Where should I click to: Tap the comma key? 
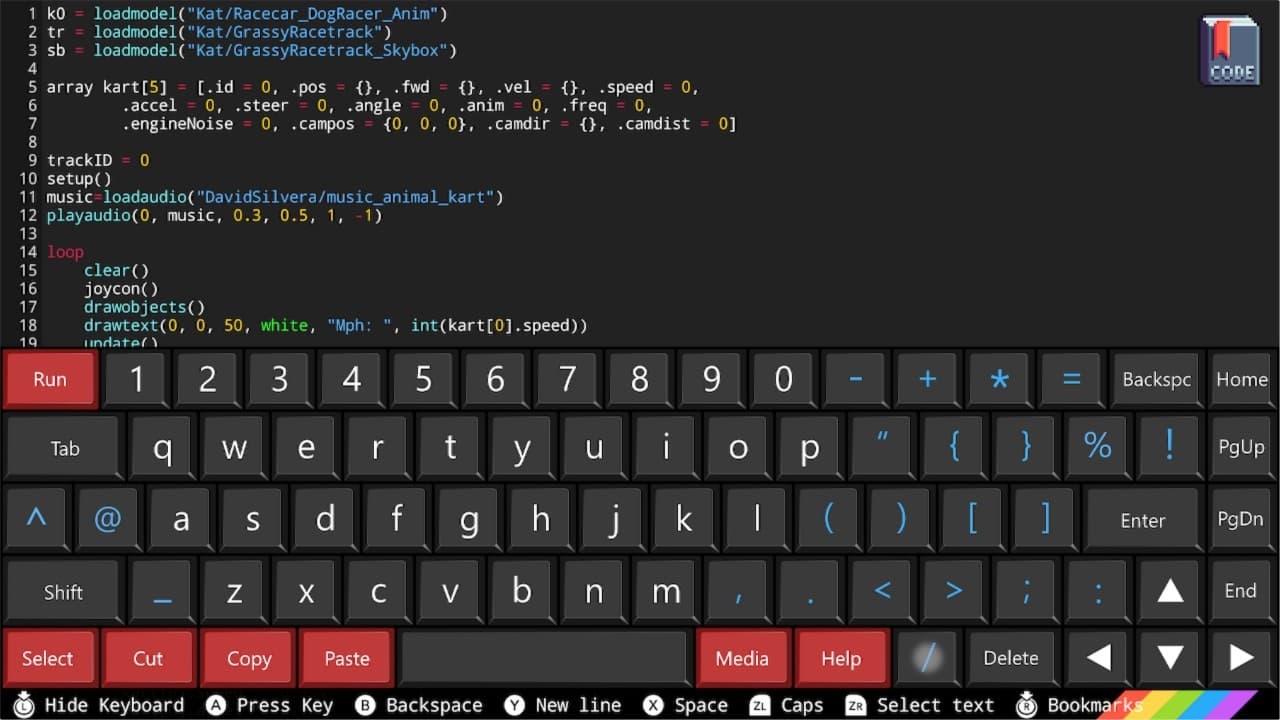(738, 591)
